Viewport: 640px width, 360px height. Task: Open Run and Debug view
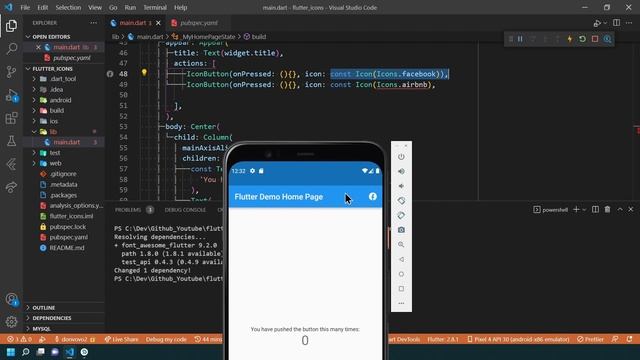11,95
